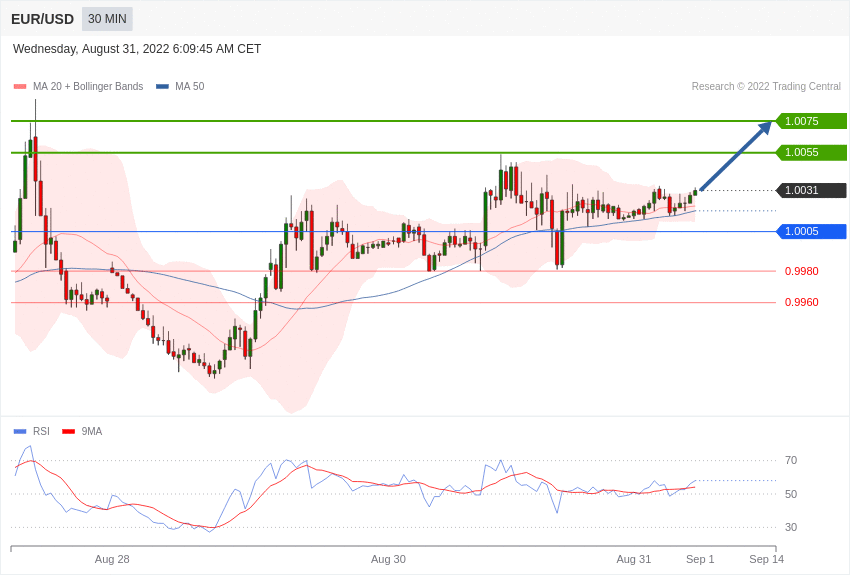Image resolution: width=850 pixels, height=576 pixels.
Task: Click the 9MA legend label
Action: (x=92, y=431)
